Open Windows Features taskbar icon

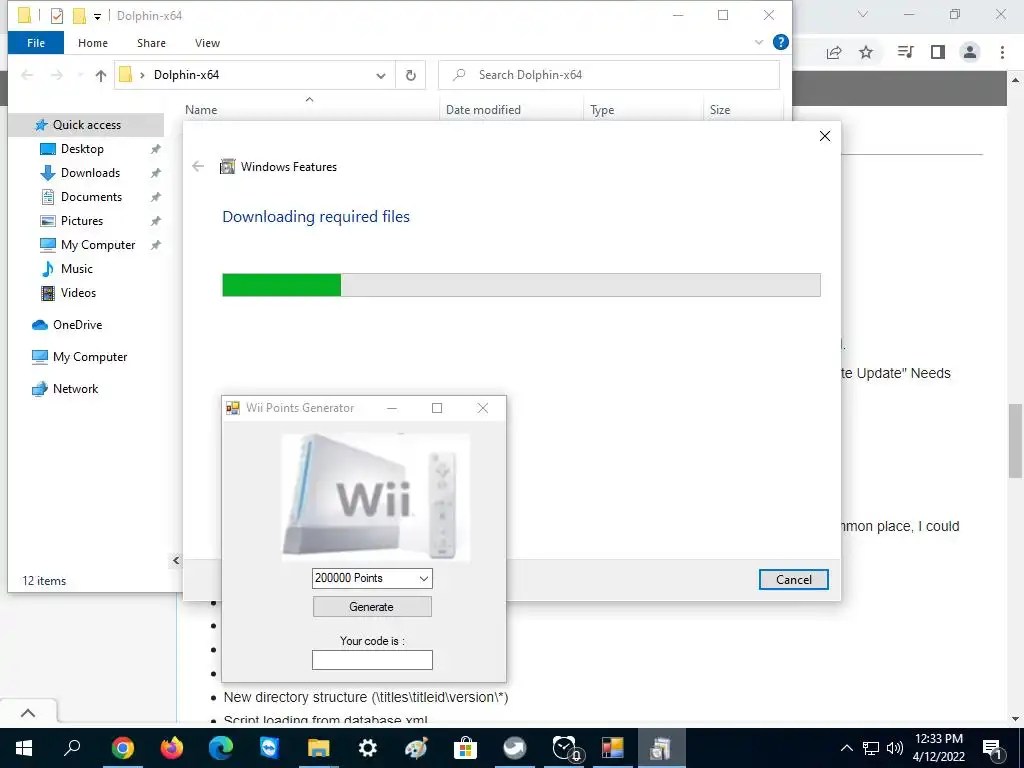[661, 748]
